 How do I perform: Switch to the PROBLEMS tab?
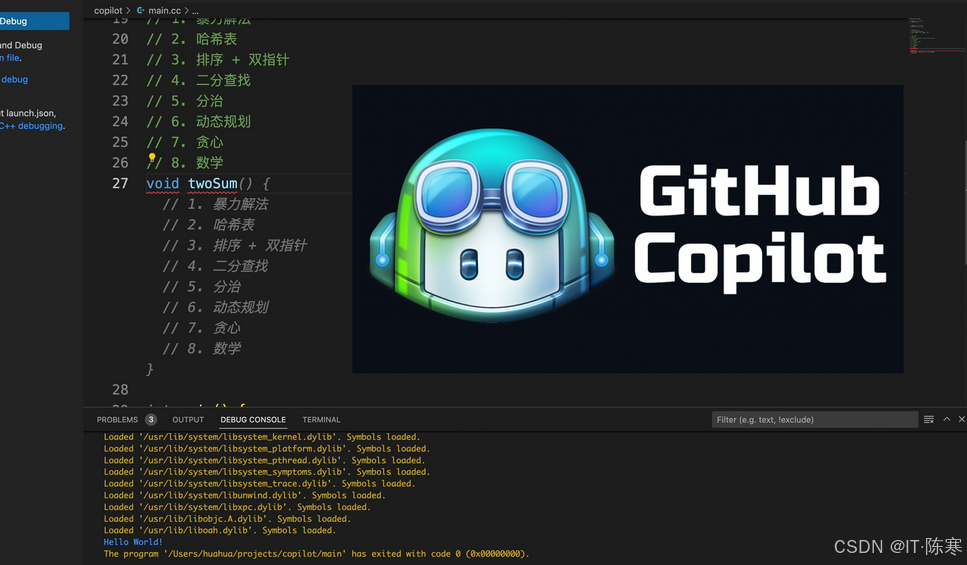(x=117, y=419)
